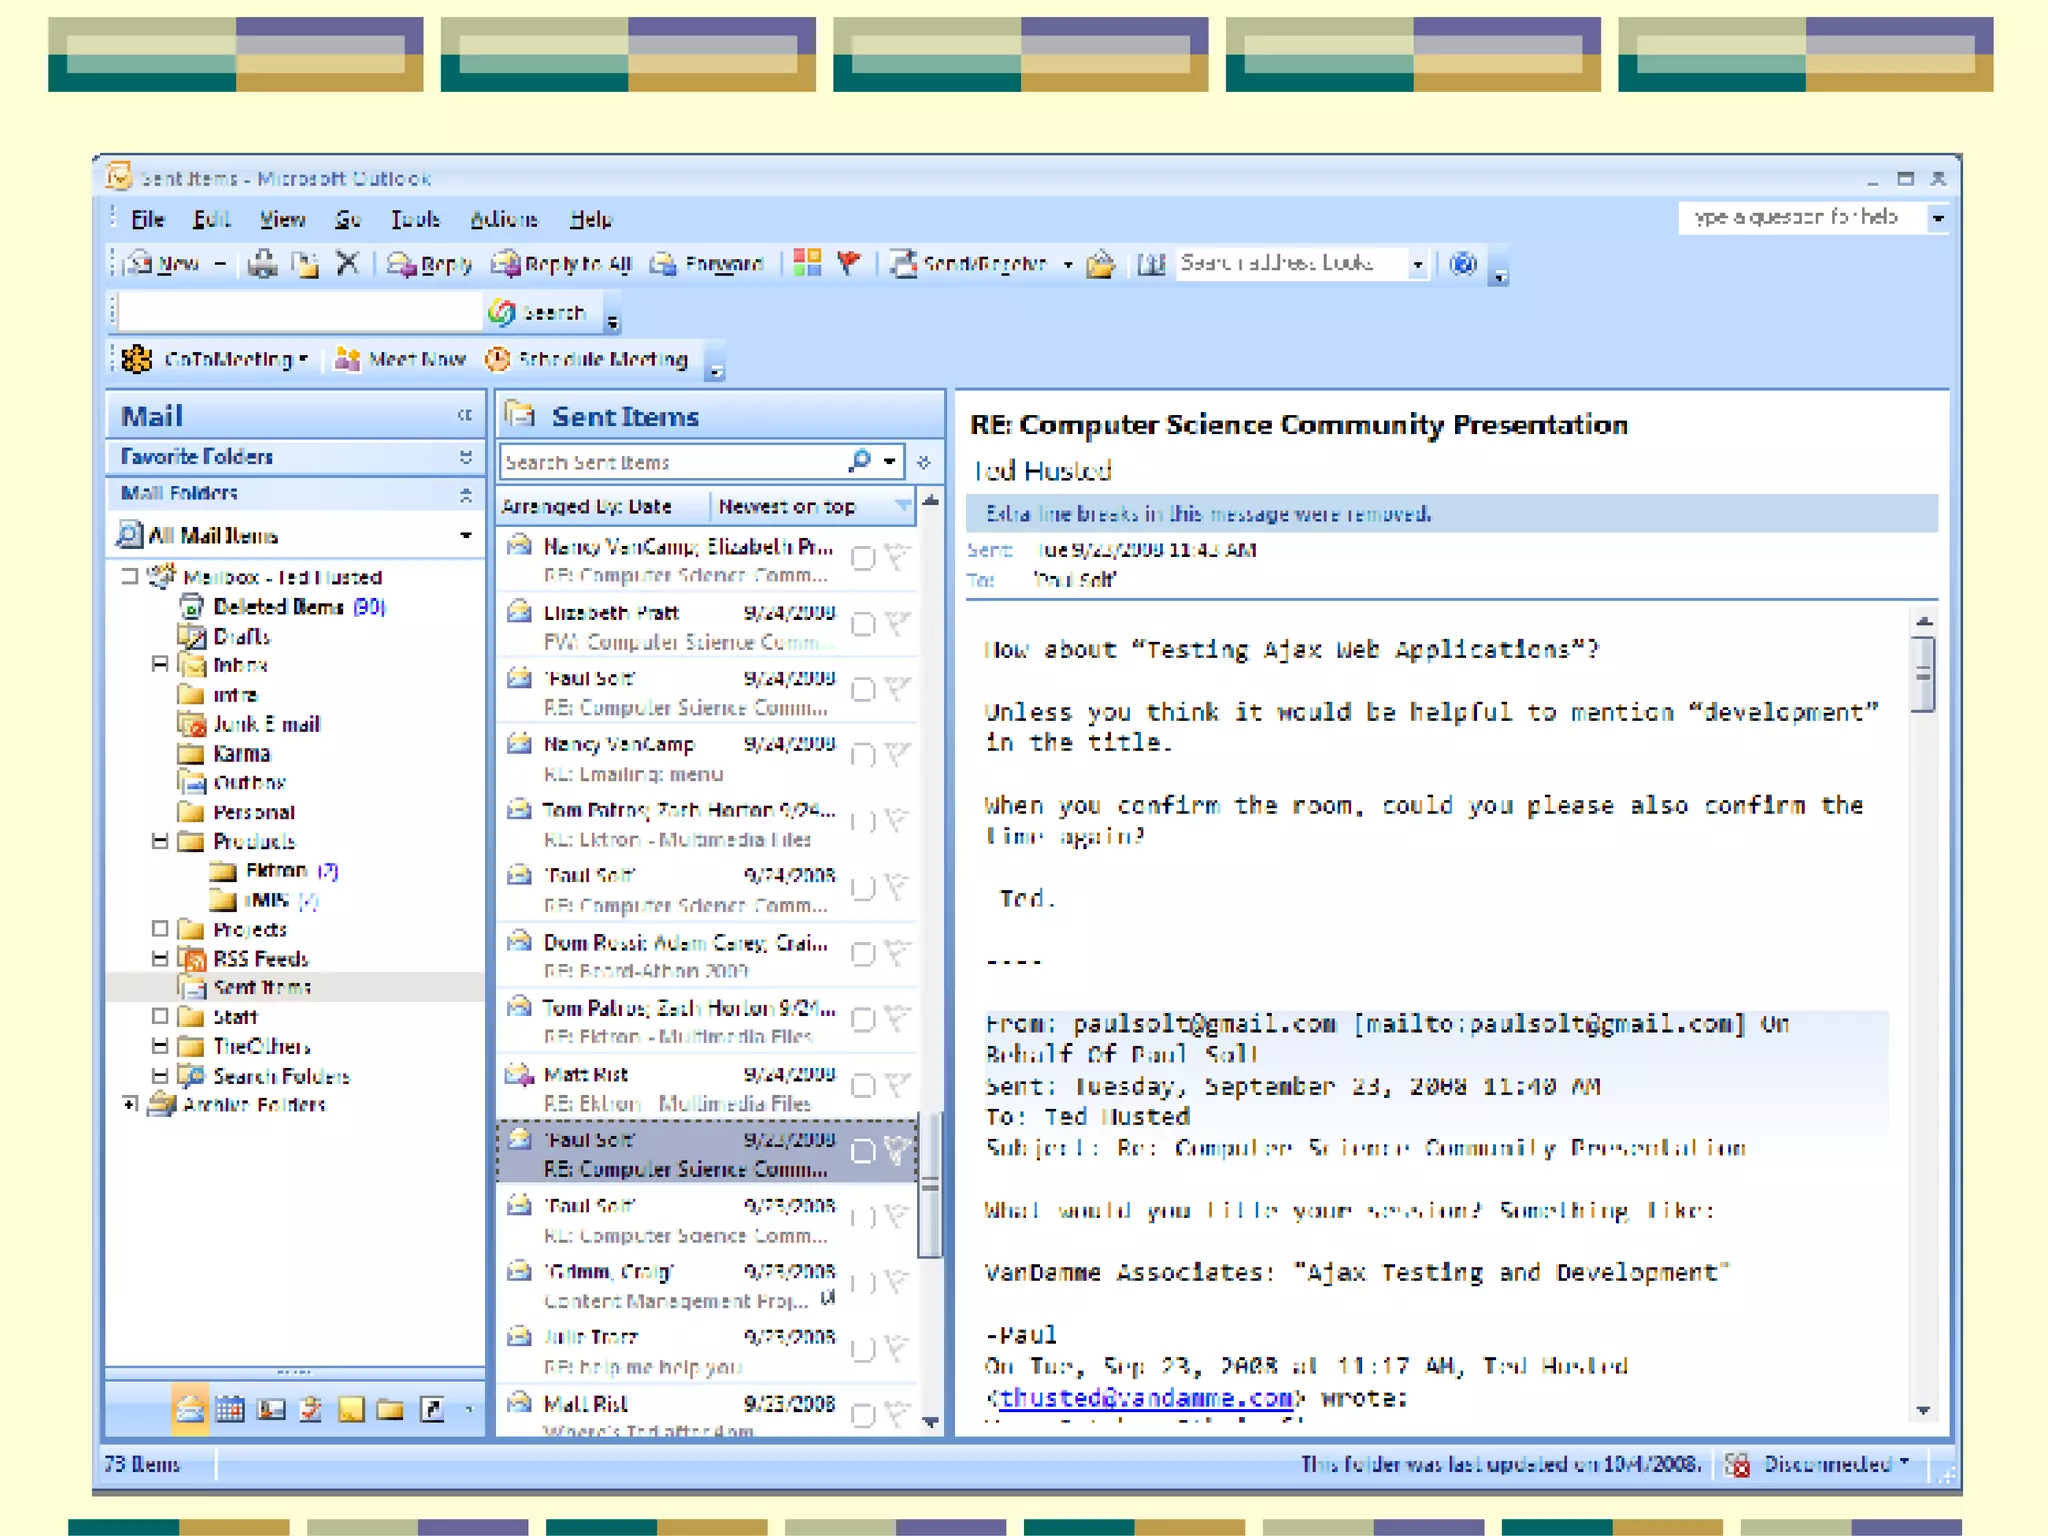Viewport: 2048px width, 1536px height.
Task: Switch to Calendar via navigation pane icon
Action: tap(230, 1410)
